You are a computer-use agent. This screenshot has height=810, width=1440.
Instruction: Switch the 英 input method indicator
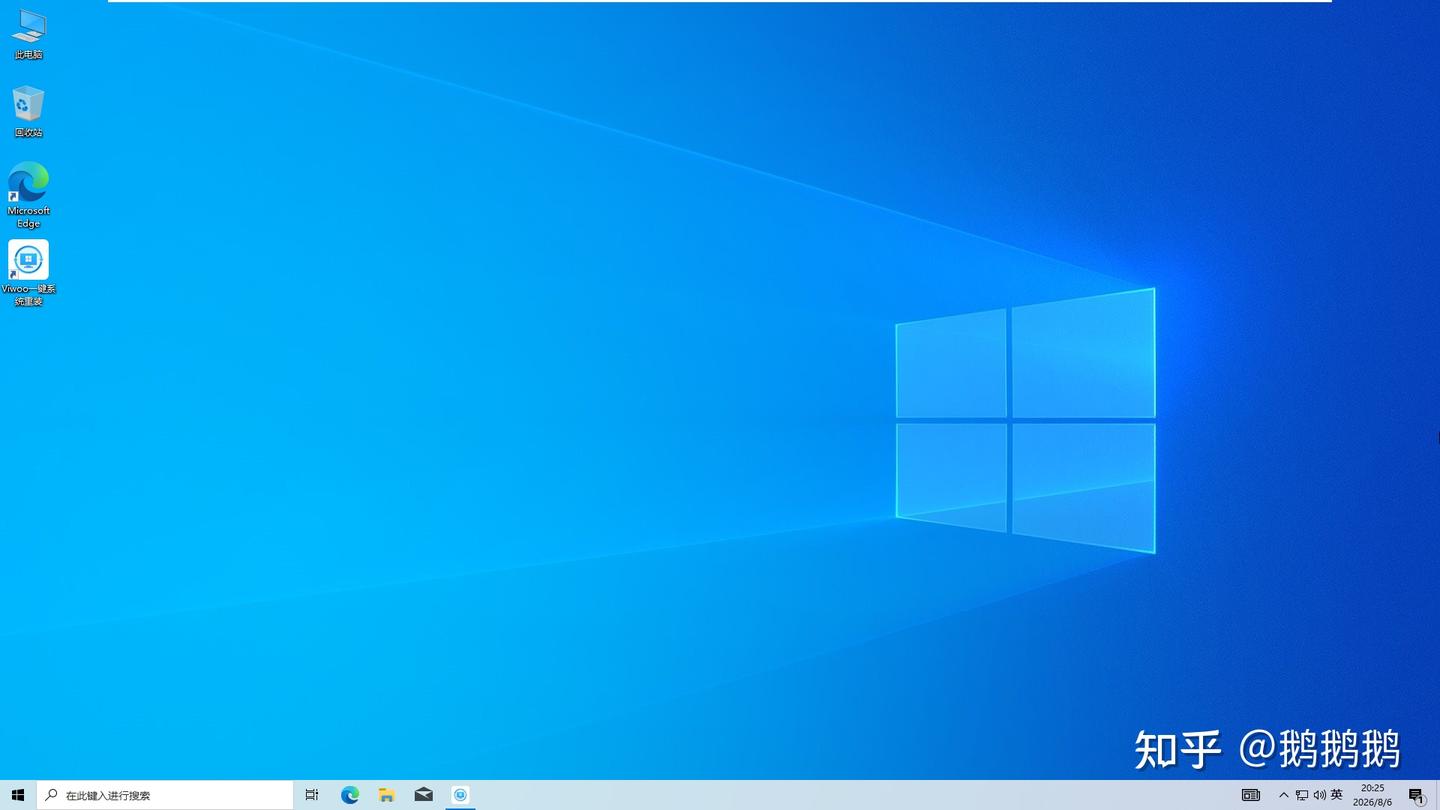click(x=1337, y=795)
